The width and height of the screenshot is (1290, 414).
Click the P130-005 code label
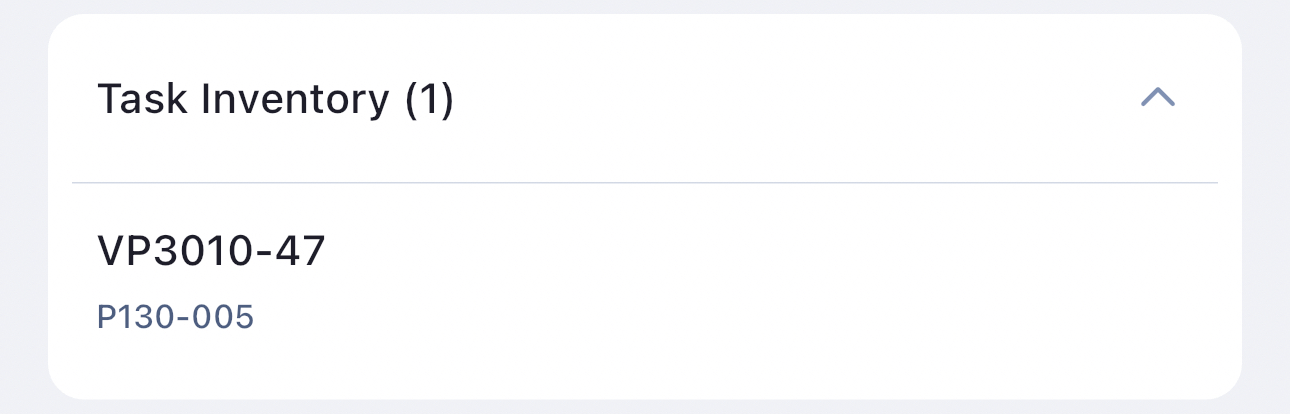(175, 317)
